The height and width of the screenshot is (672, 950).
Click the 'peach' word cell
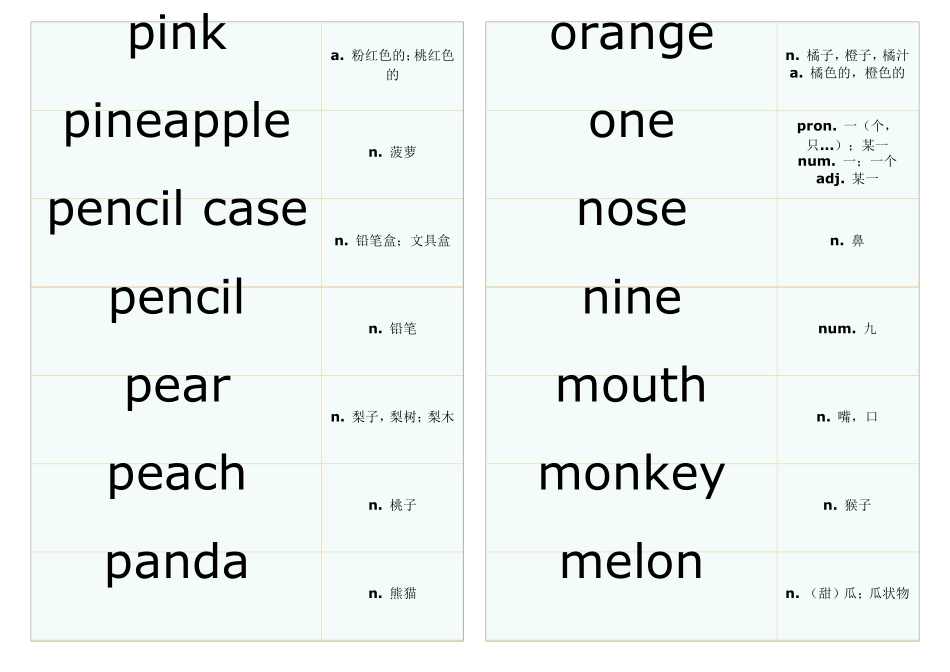click(x=177, y=475)
